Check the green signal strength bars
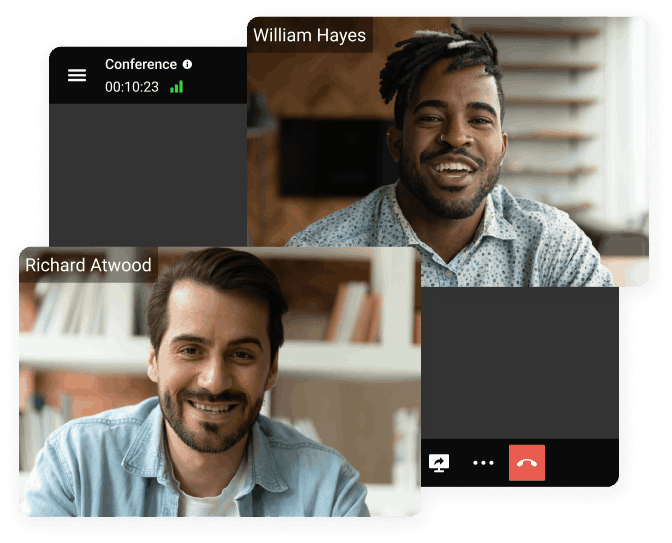The height and width of the screenshot is (543, 672). click(x=176, y=87)
